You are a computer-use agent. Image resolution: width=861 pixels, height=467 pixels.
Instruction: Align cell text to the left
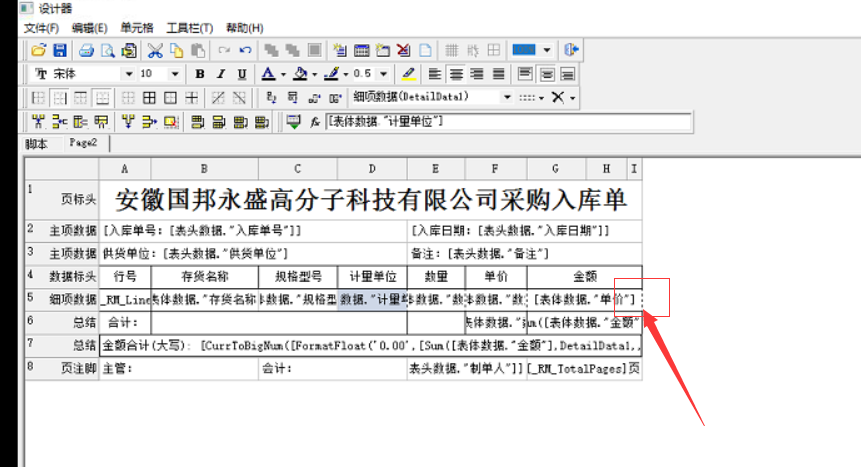pyautogui.click(x=434, y=74)
